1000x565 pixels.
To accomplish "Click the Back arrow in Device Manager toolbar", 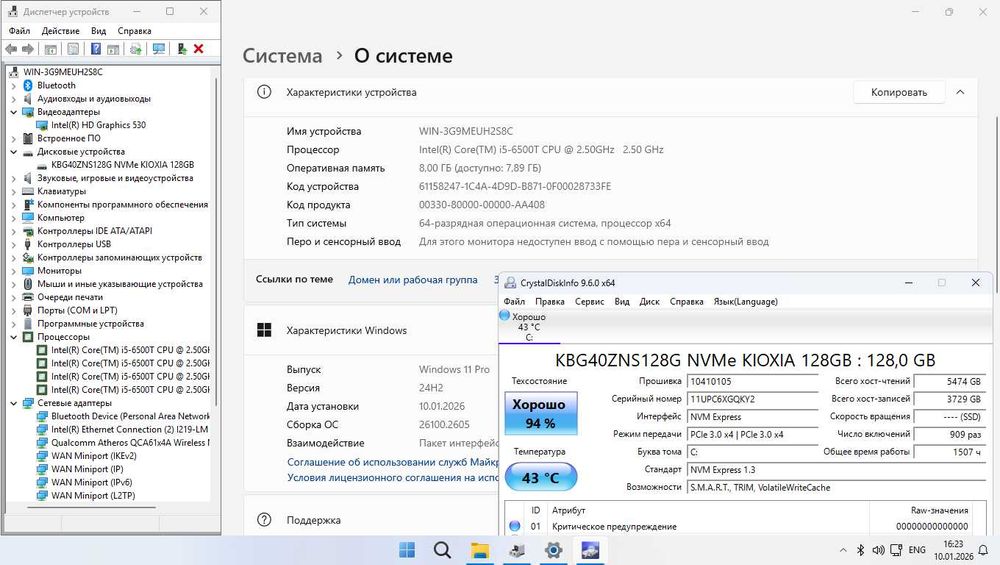I will [x=11, y=49].
